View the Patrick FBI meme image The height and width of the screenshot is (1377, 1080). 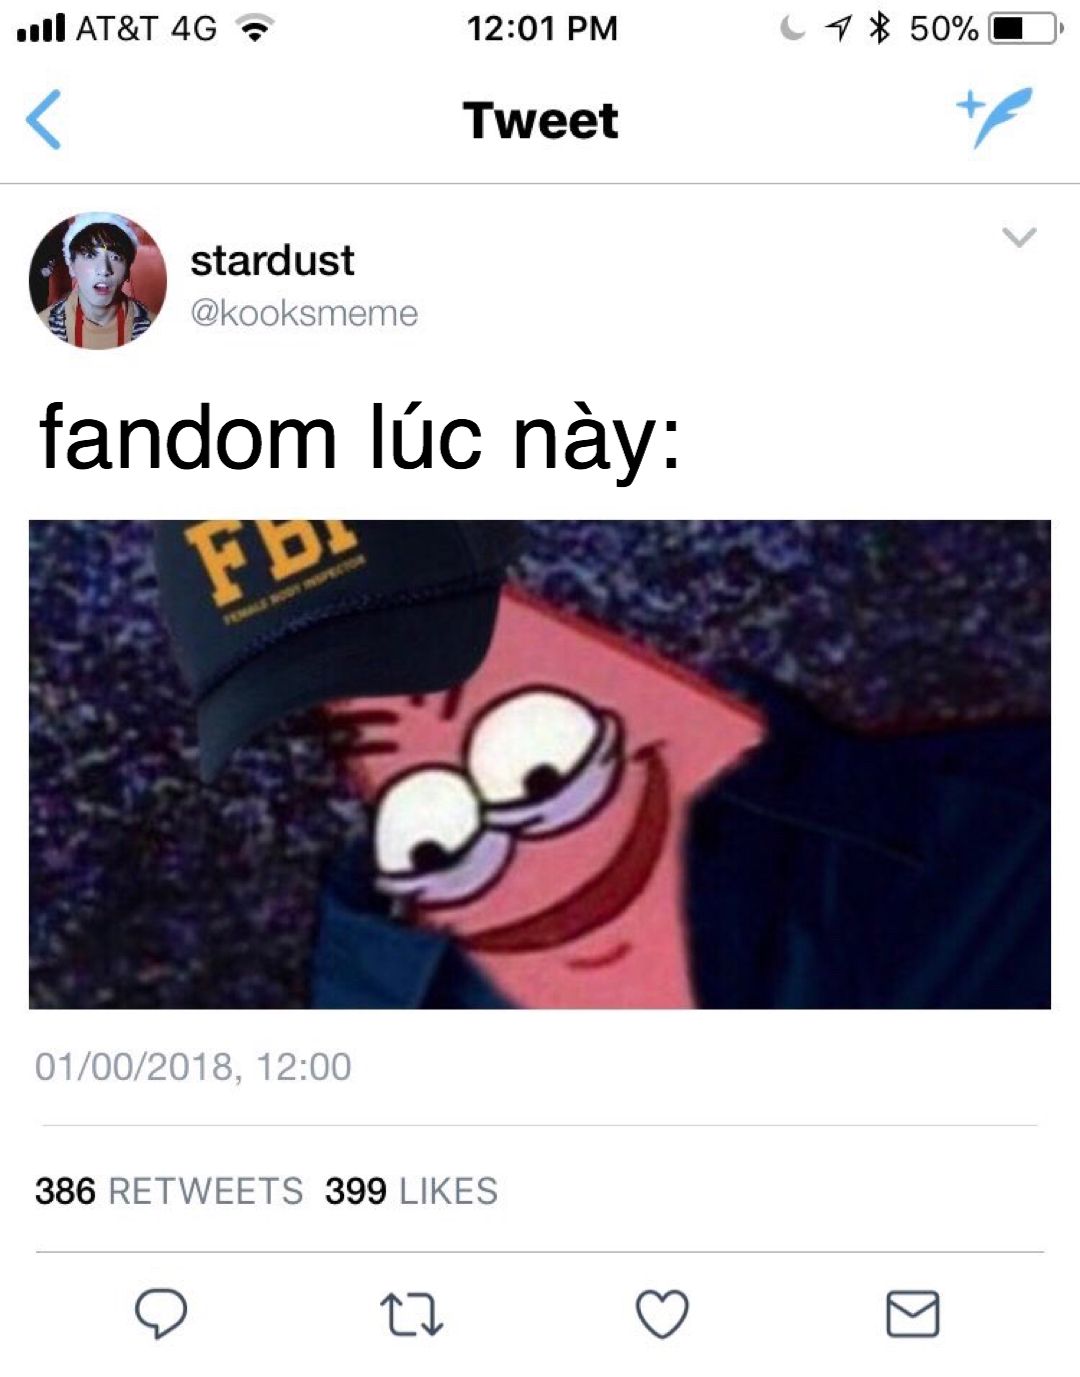point(540,764)
